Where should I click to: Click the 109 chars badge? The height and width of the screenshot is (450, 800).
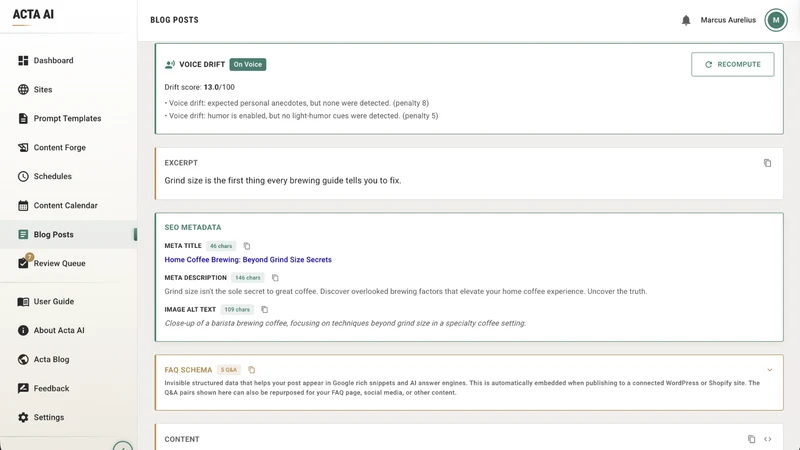[x=237, y=309]
